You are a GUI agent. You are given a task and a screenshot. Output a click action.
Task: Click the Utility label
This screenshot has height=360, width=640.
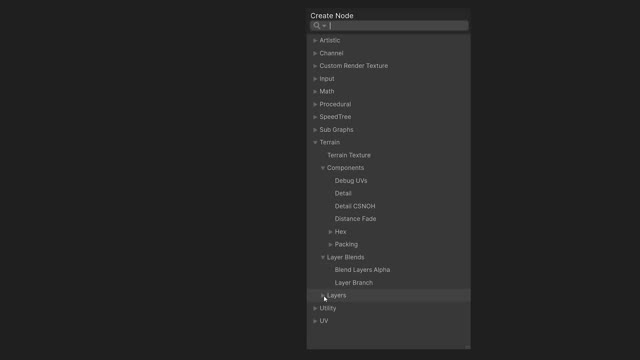(x=328, y=308)
